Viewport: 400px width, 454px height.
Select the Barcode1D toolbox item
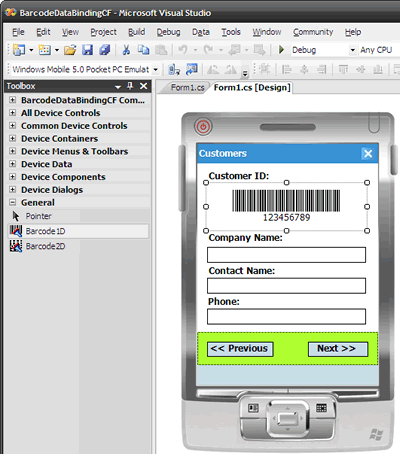pos(78,231)
